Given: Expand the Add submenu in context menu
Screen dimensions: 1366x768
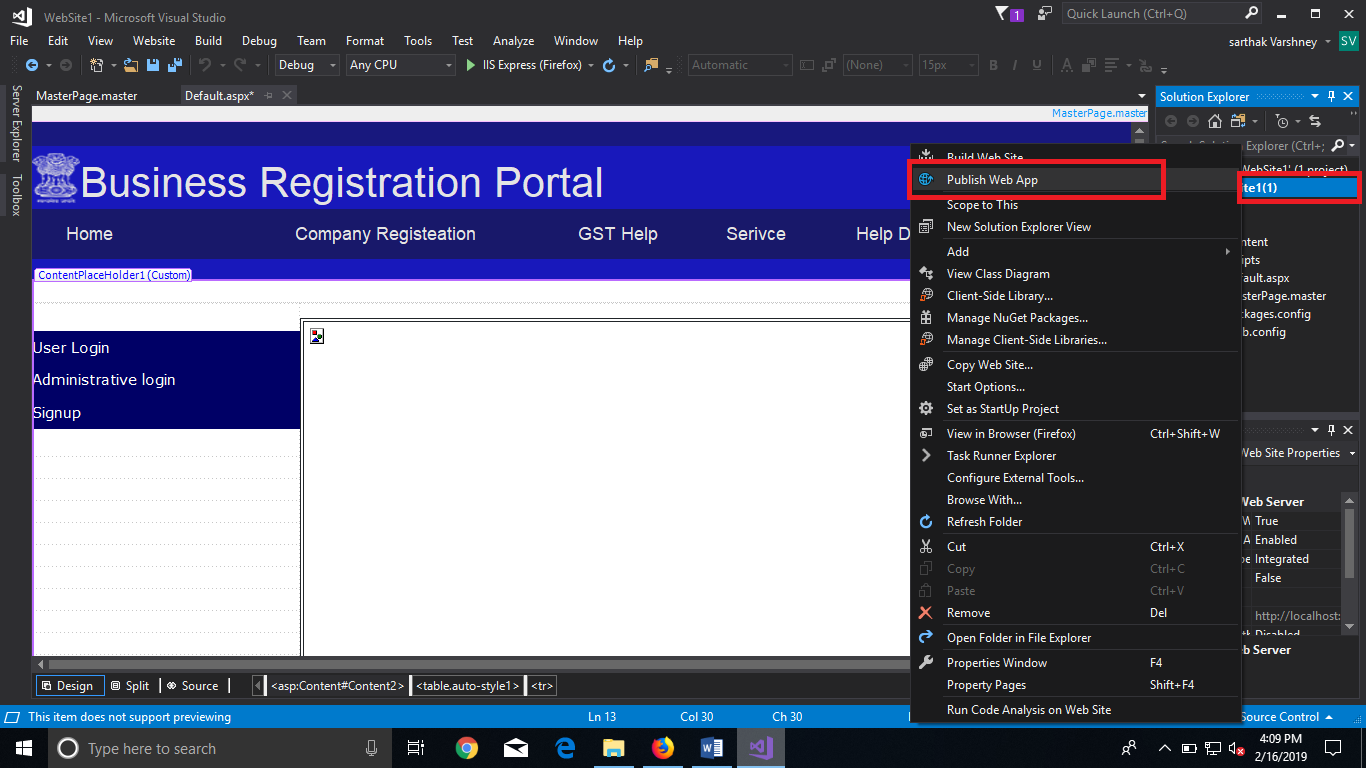Looking at the screenshot, I should 1228,252.
